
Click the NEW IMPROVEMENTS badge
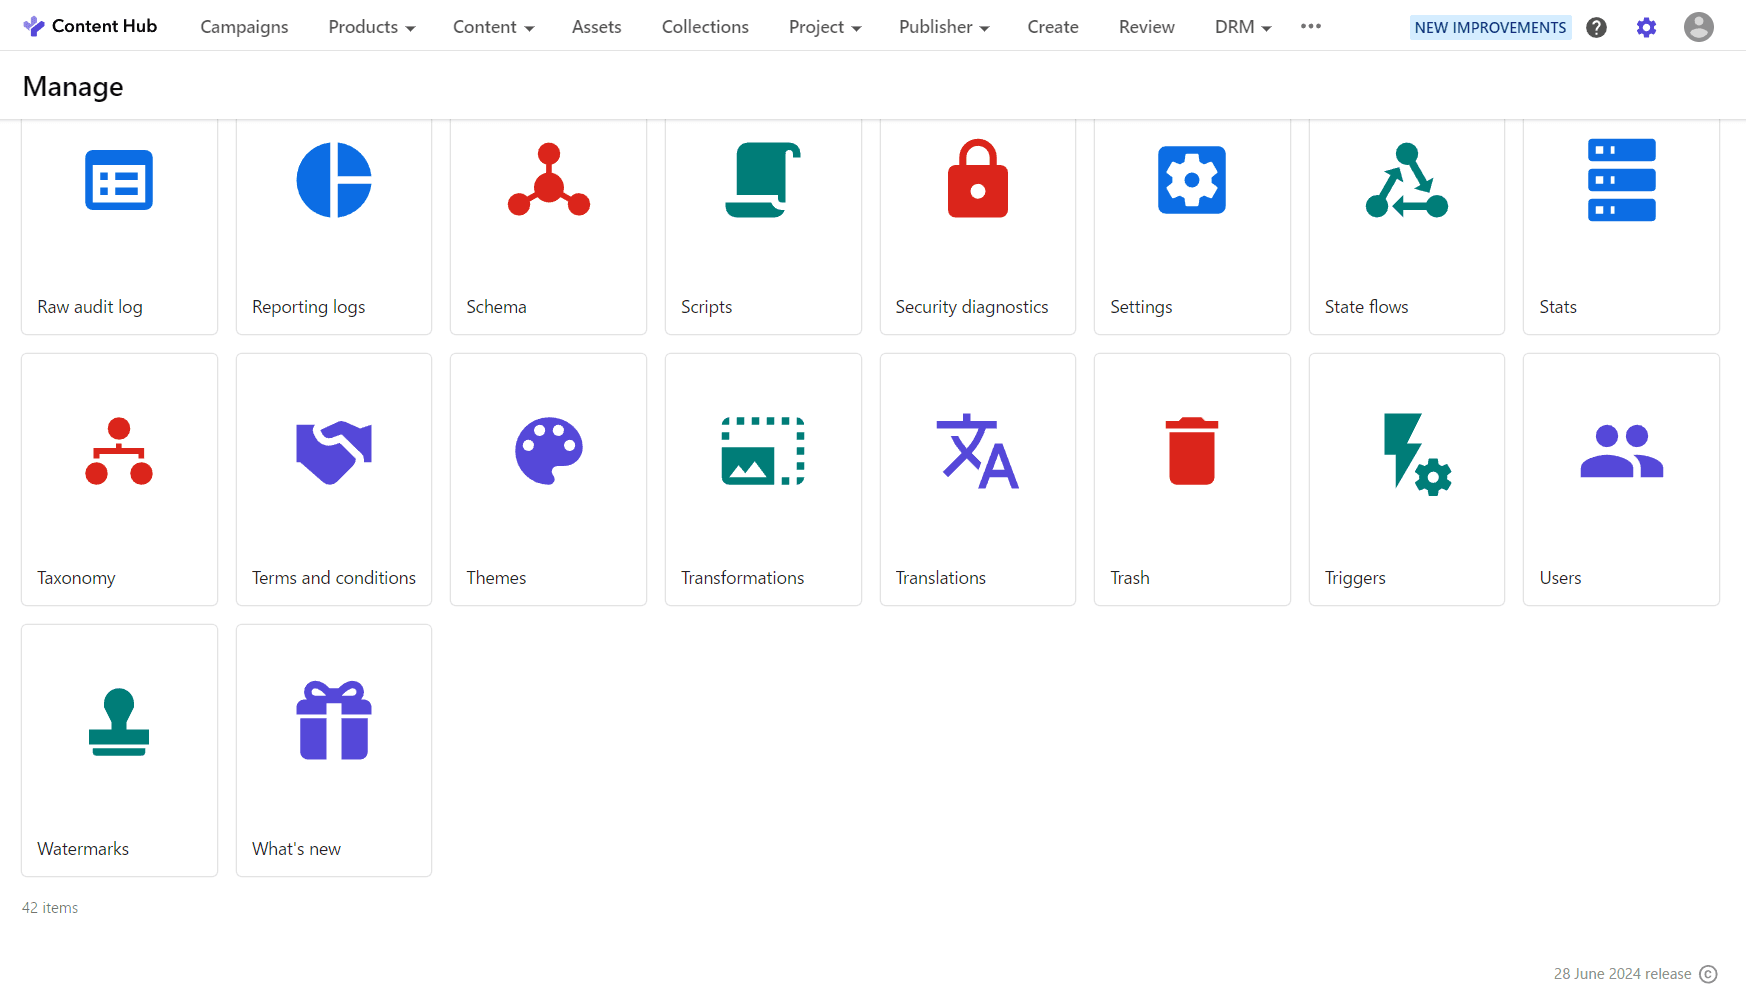1490,27
